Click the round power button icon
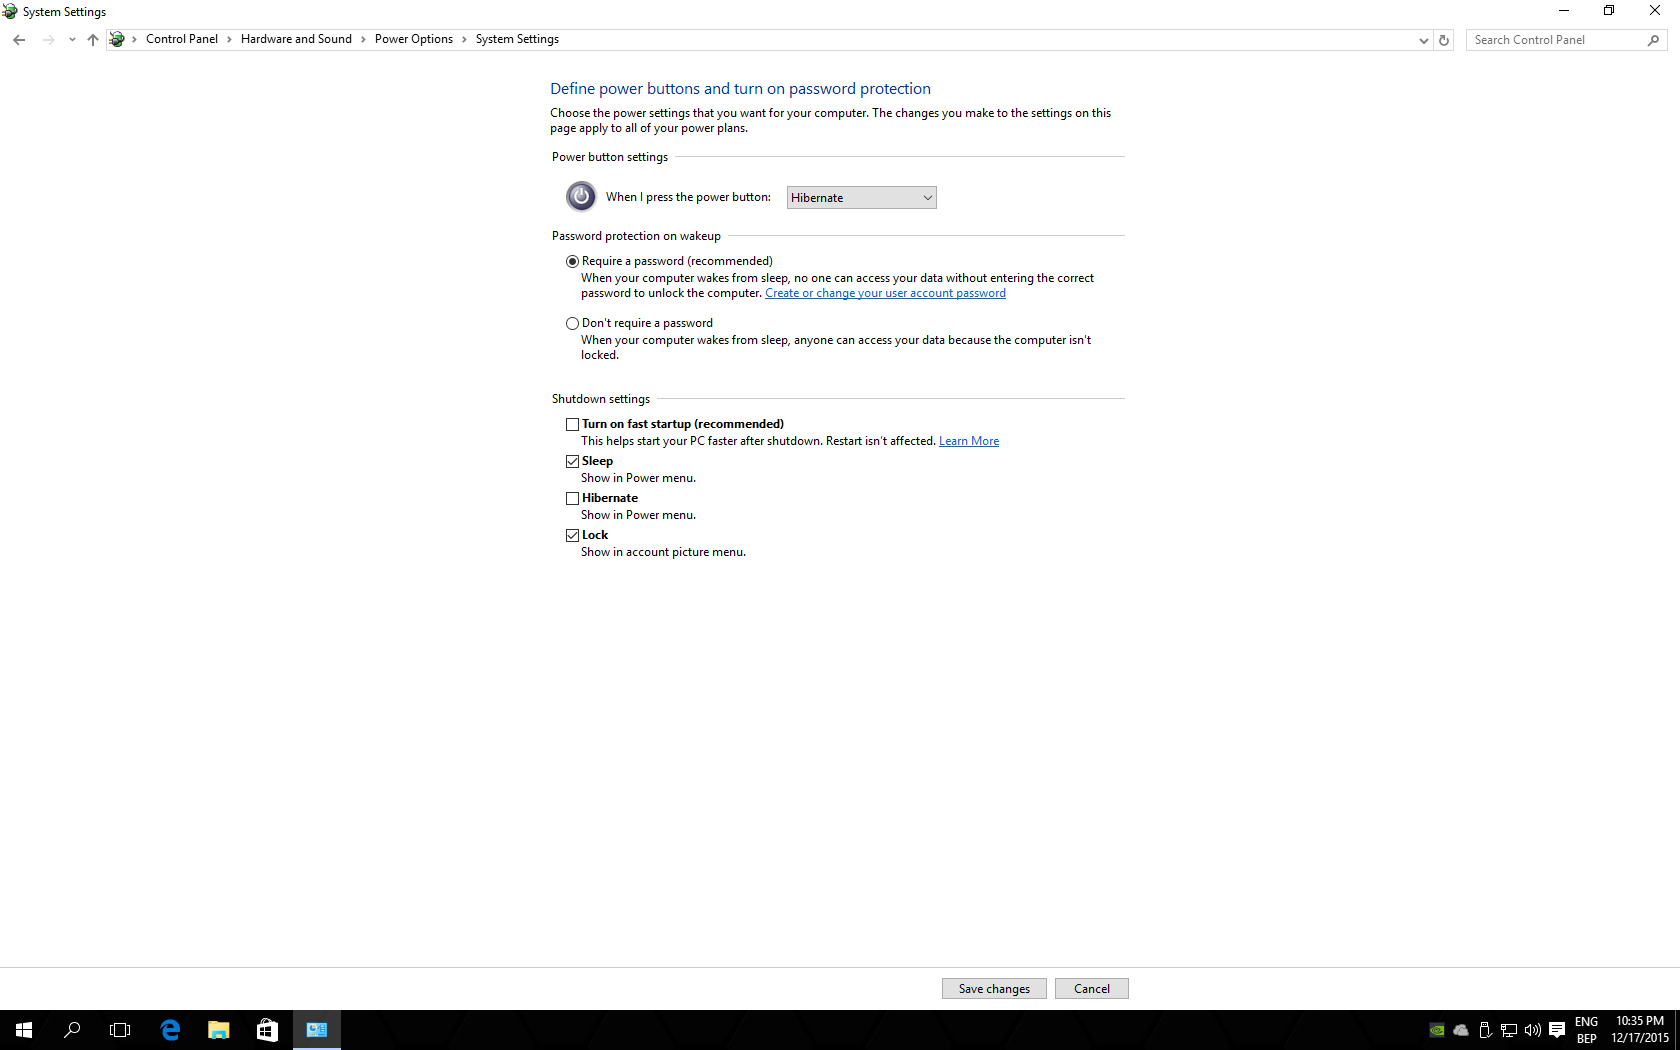This screenshot has height=1050, width=1680. [581, 196]
